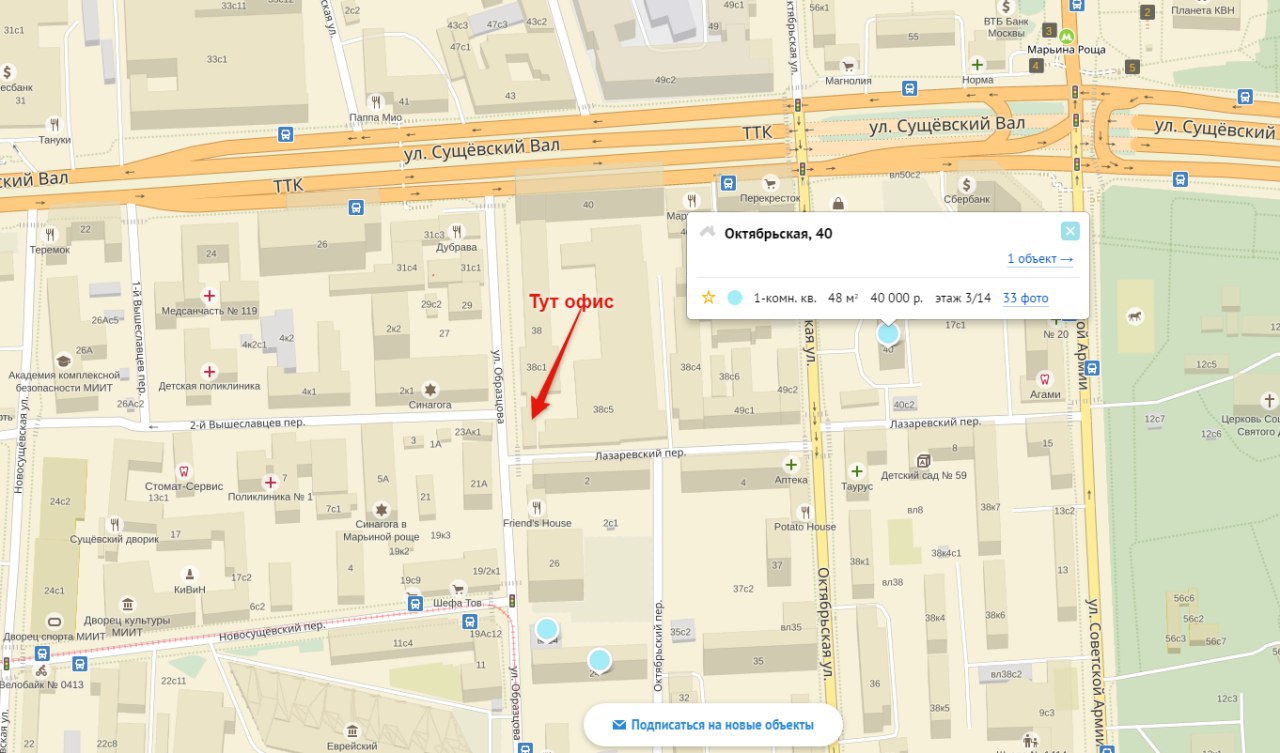Viewport: 1280px width, 753px height.
Task: Click the Дворец культуры МИИТ museum icon
Action: pos(127,604)
